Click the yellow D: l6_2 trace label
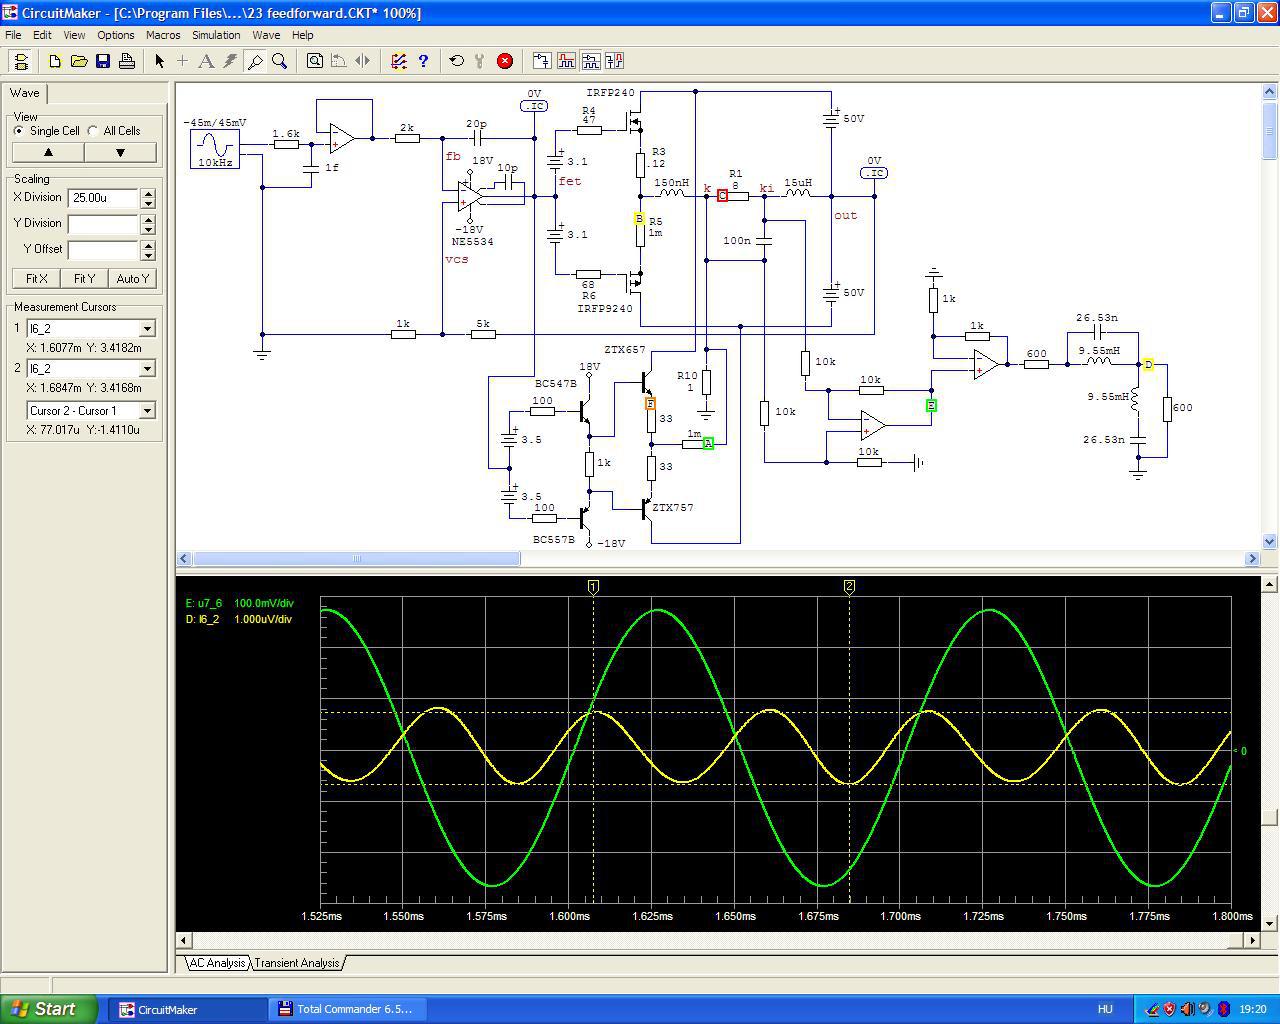The image size is (1280, 1024). [239, 620]
